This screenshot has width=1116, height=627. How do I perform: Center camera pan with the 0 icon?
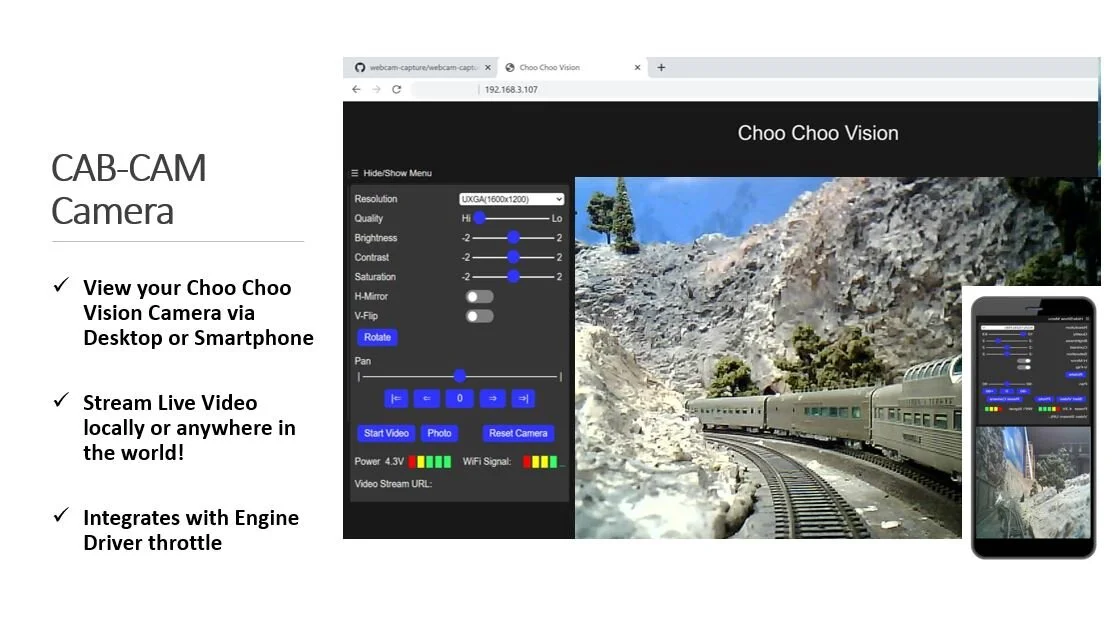(x=460, y=398)
